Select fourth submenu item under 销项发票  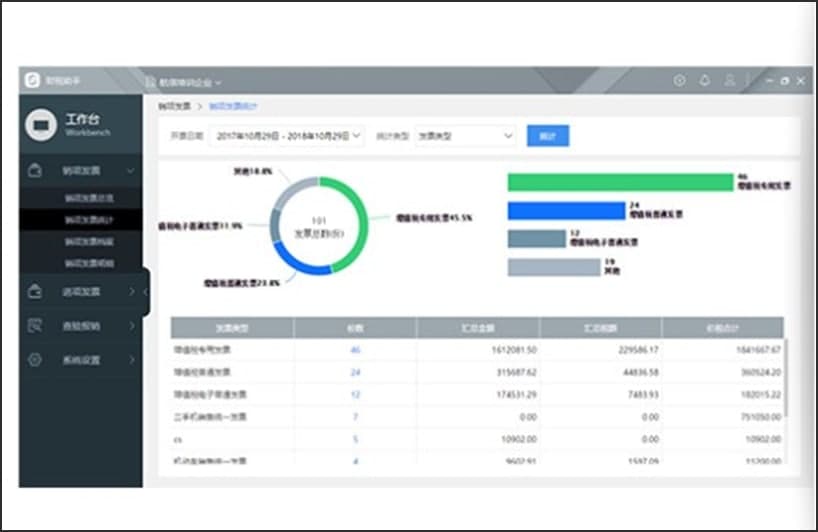point(89,263)
